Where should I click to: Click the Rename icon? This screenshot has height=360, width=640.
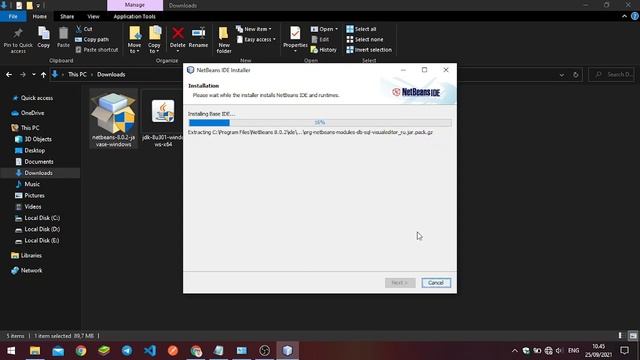coord(198,38)
